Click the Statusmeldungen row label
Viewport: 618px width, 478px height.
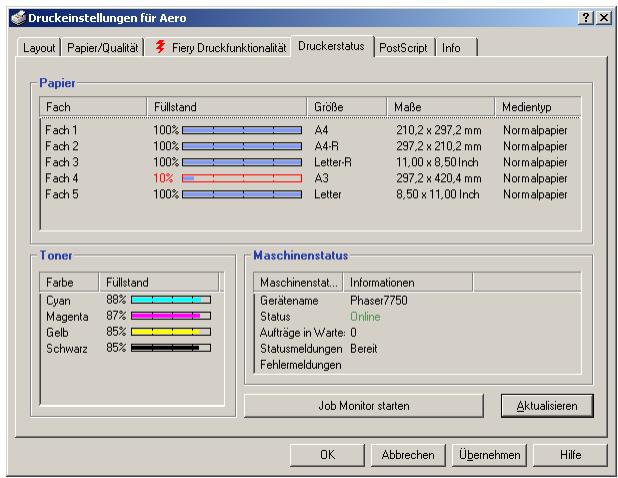pos(301,349)
